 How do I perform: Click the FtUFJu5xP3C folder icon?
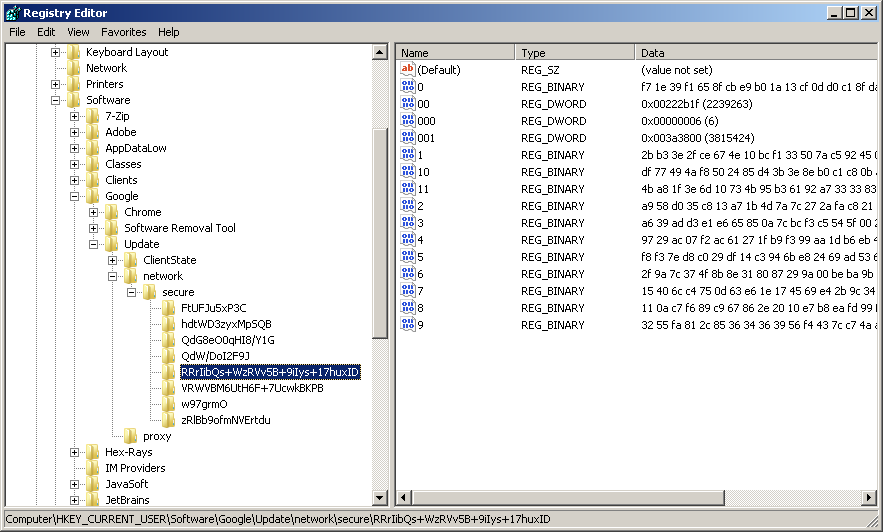tap(169, 309)
